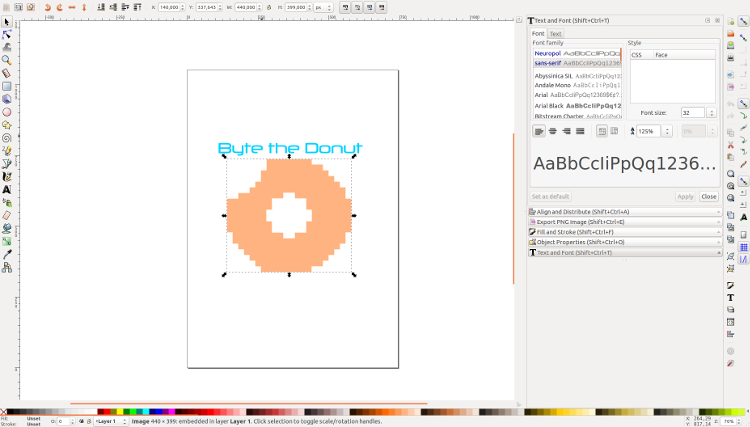Viewport: 750px width, 427px height.
Task: Flip selection horizontally
Action: (72, 7)
